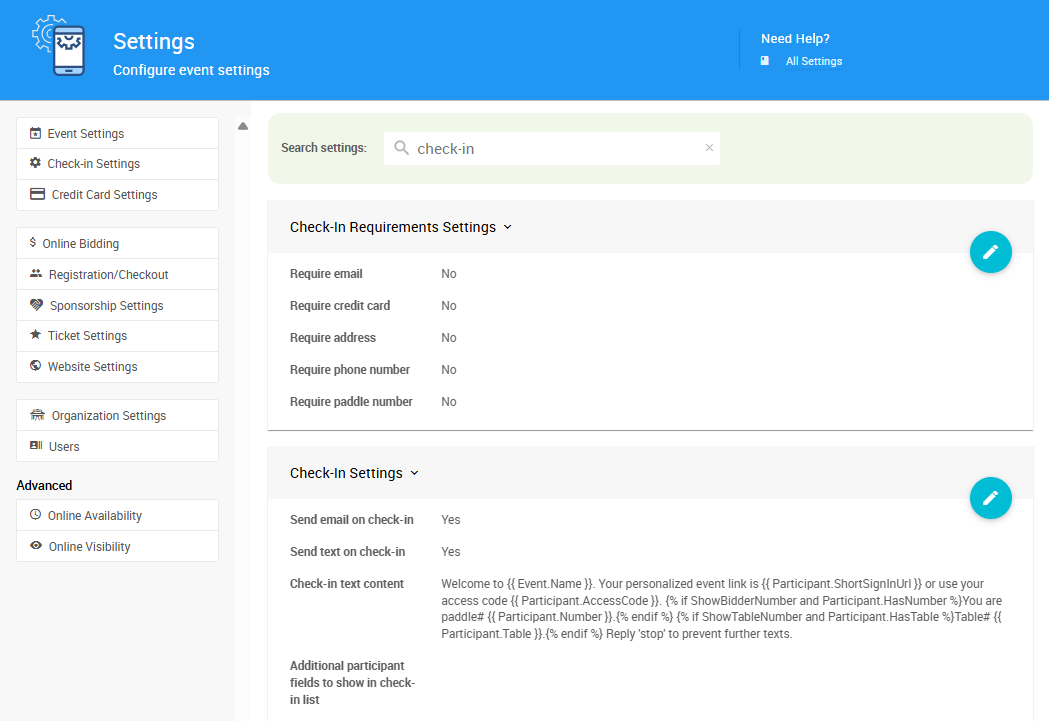Click the gear icon beside Check-in Settings
Viewport: 1049px width, 721px height.
click(35, 163)
